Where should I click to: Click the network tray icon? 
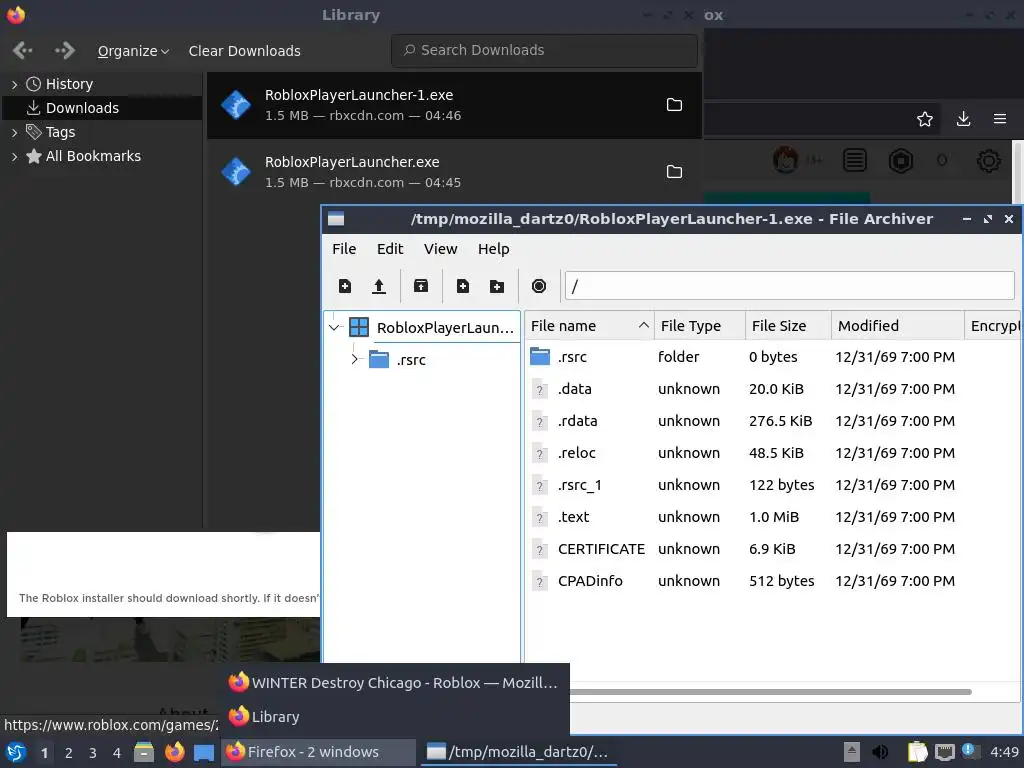944,752
